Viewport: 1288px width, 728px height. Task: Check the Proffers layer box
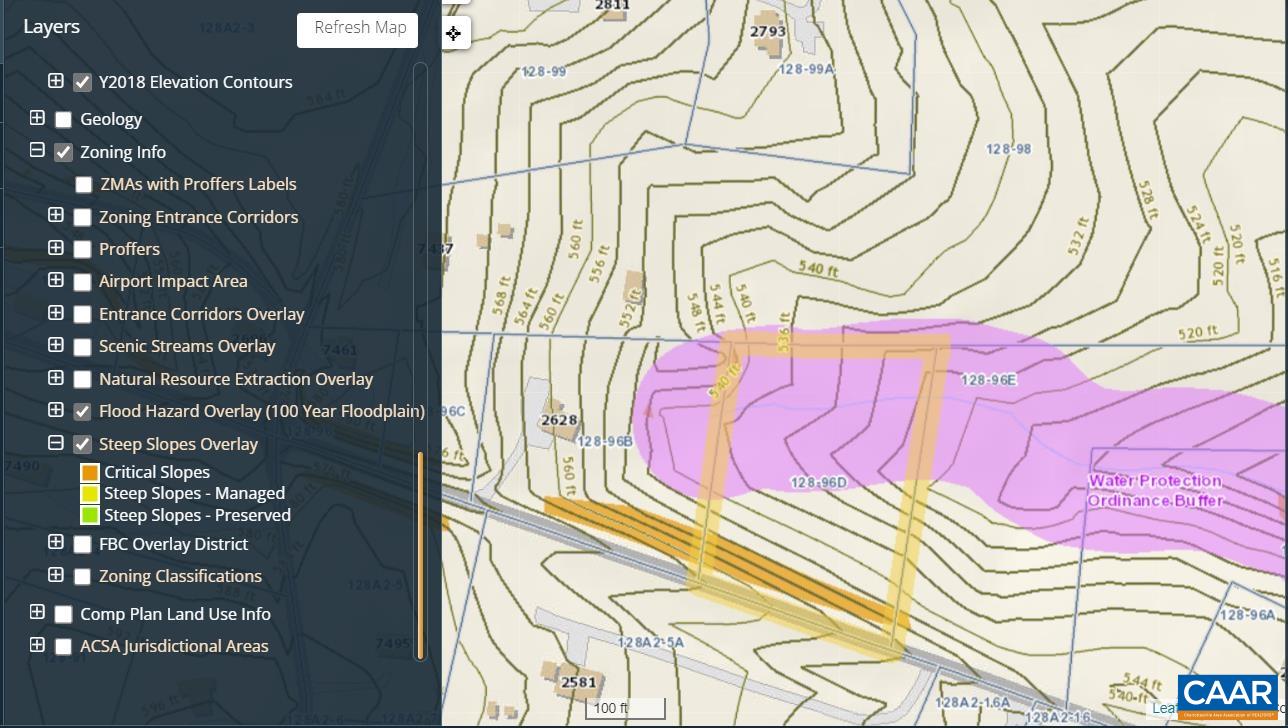82,250
